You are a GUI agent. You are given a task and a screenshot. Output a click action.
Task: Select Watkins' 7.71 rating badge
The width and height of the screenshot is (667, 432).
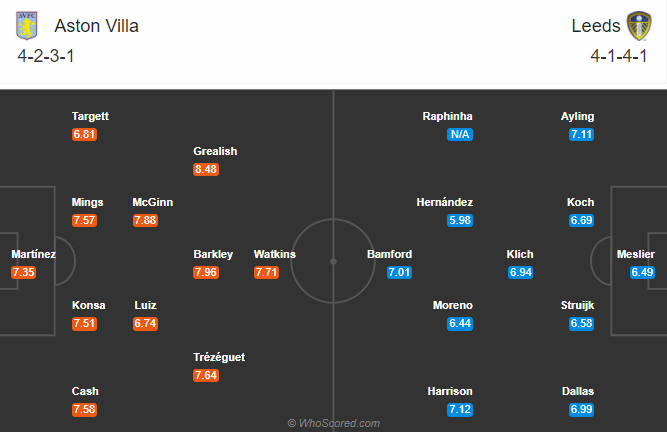coord(266,272)
